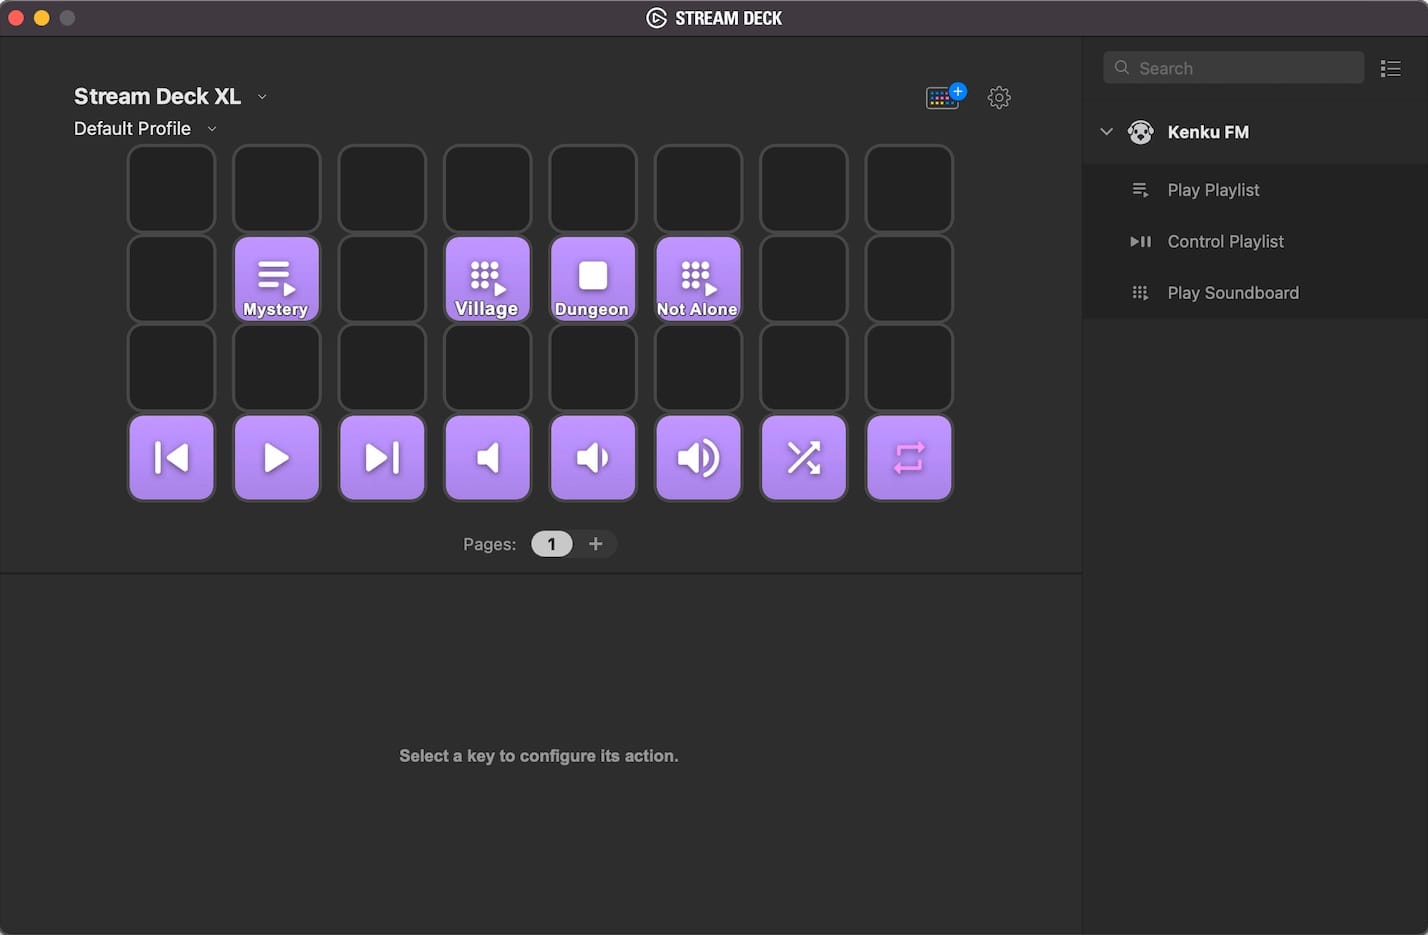Select the mute volume key
Screen dimensions: 1428x935
(487, 458)
